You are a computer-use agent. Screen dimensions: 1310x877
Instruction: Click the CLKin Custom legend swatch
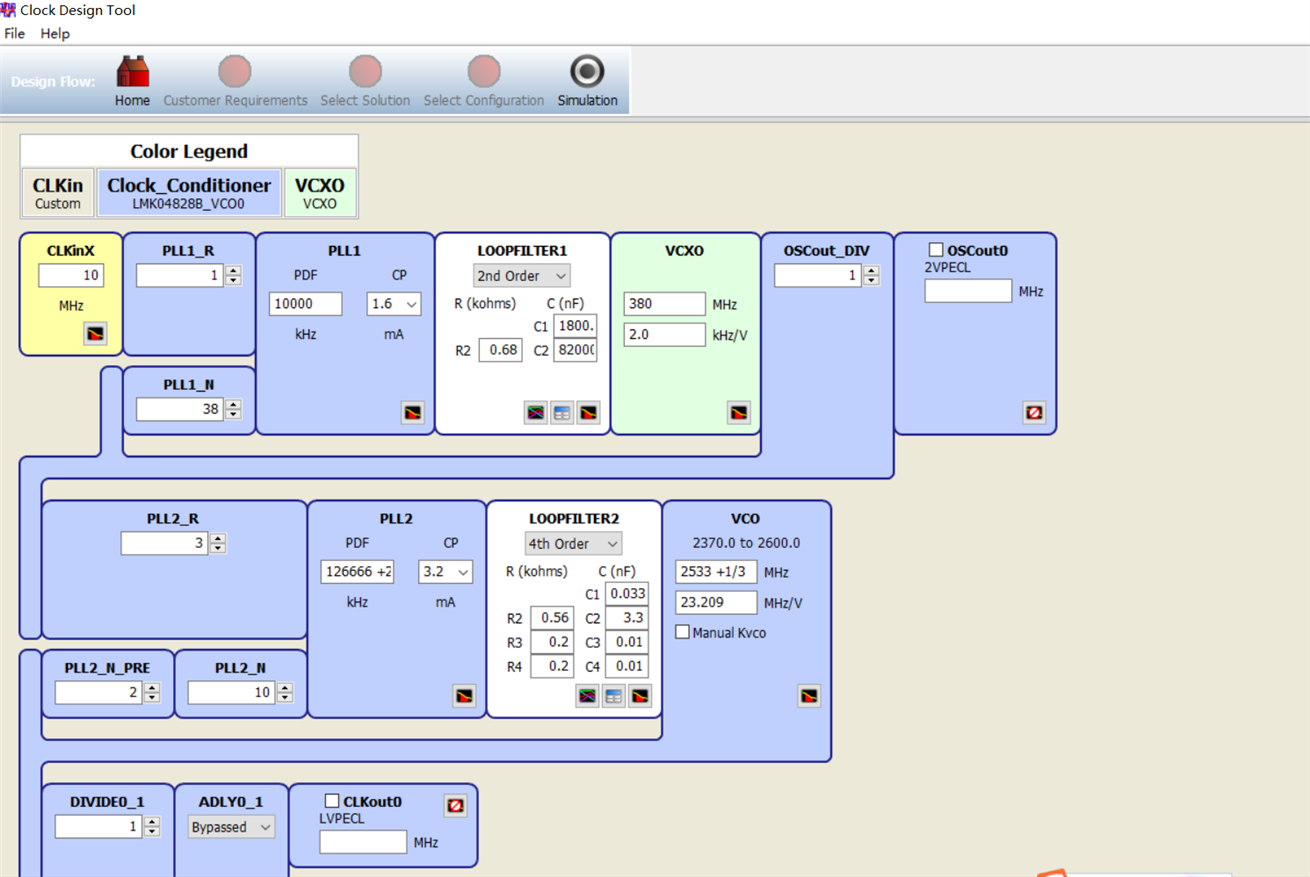point(58,192)
